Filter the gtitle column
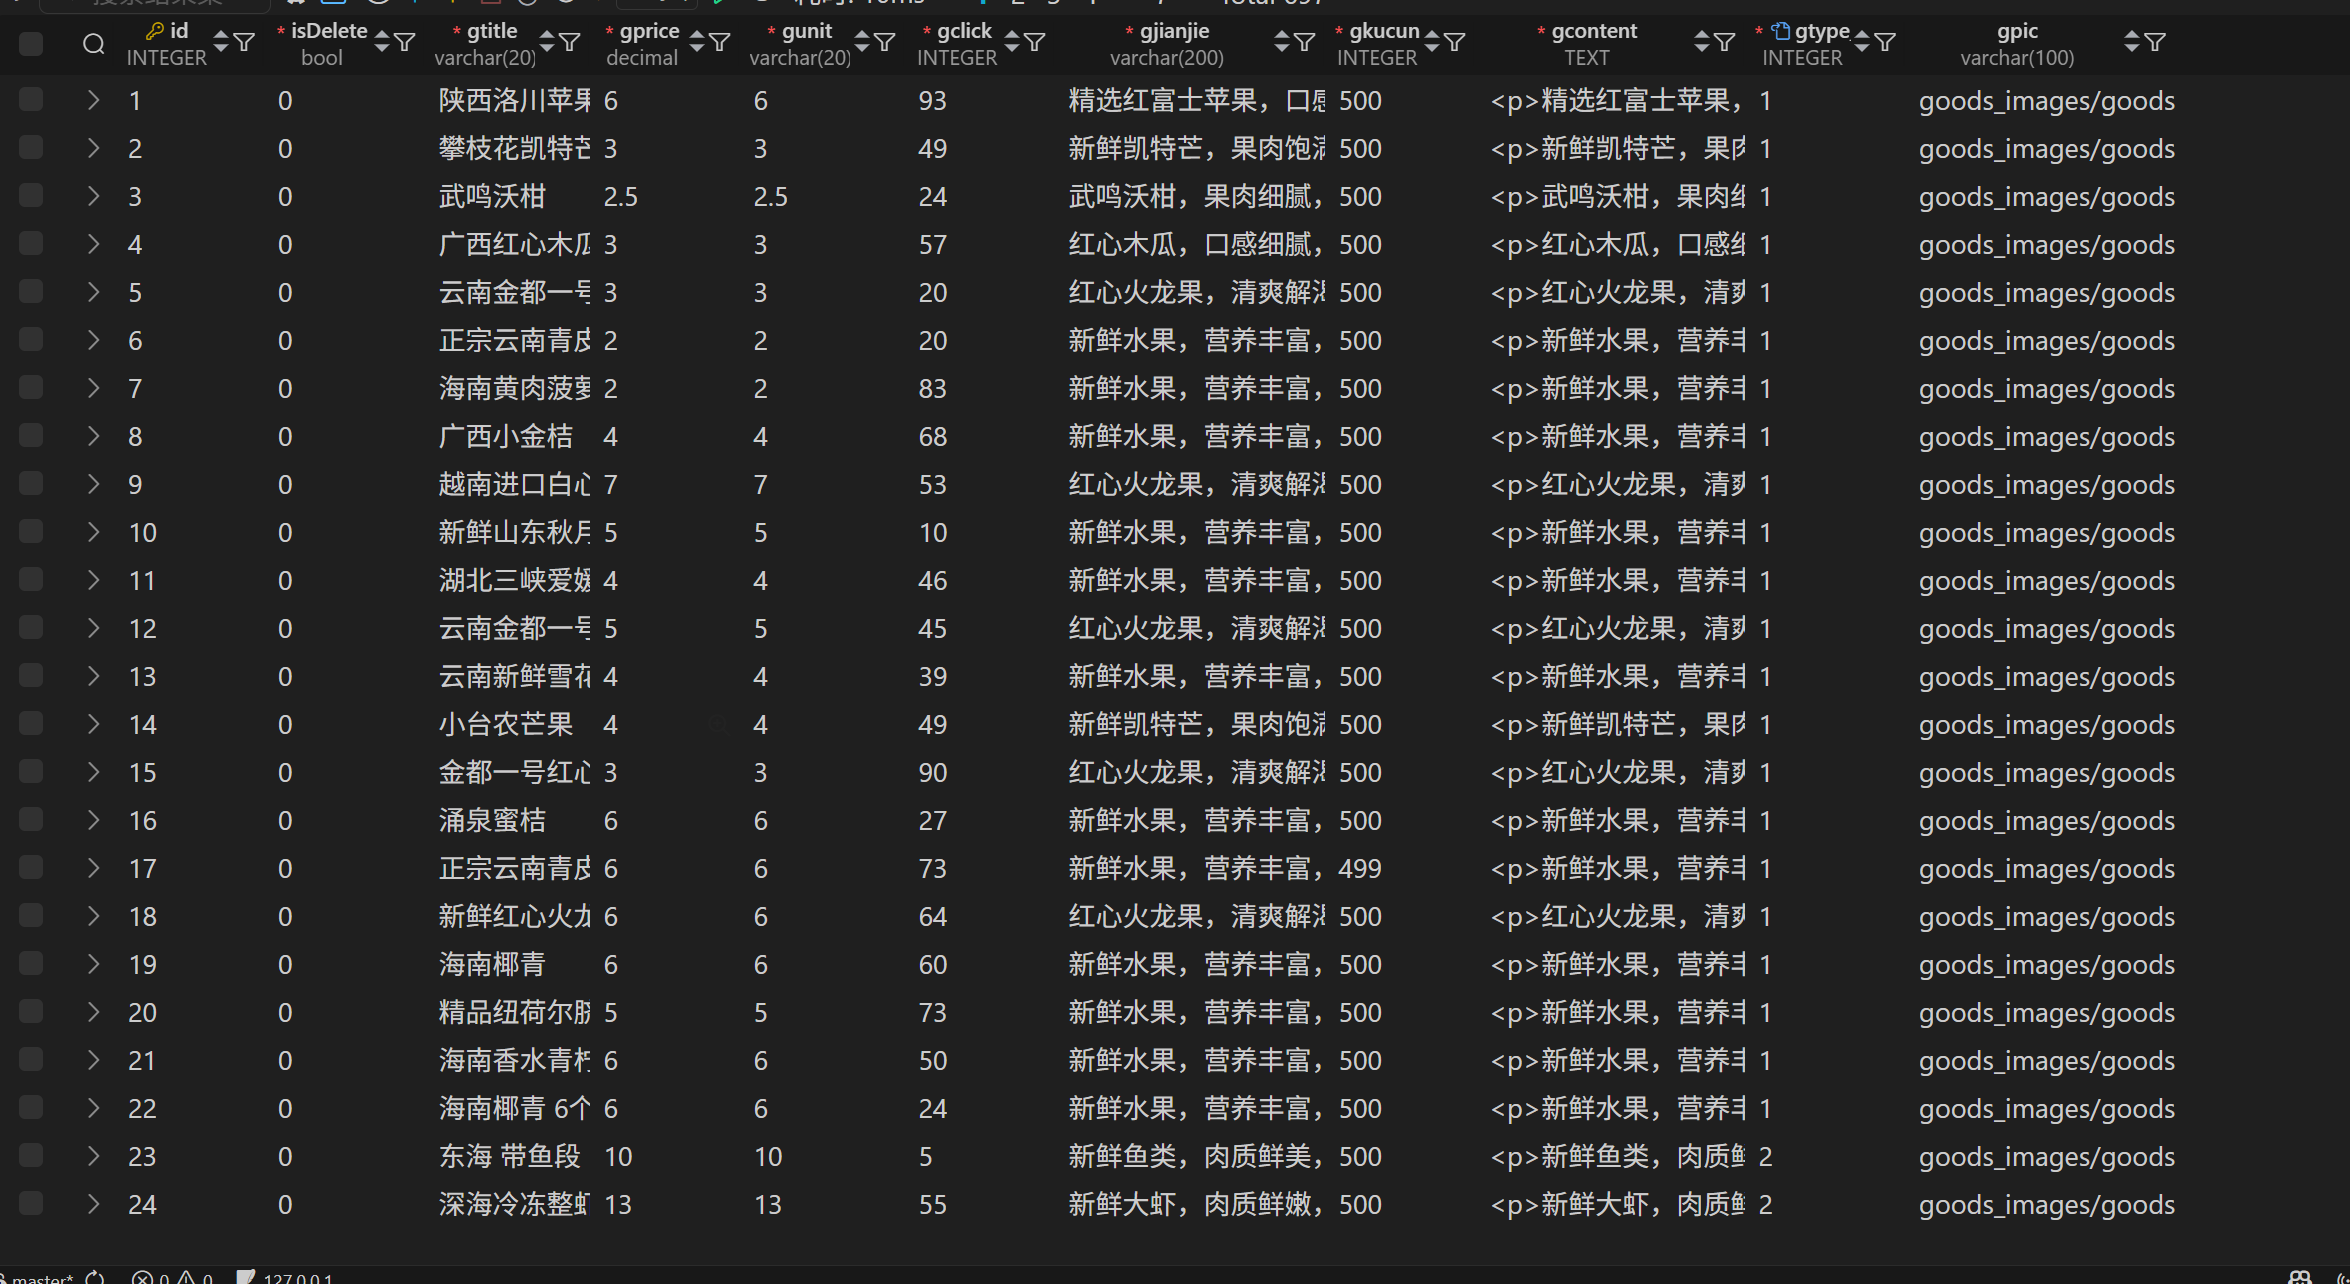The image size is (2350, 1284). coord(570,42)
